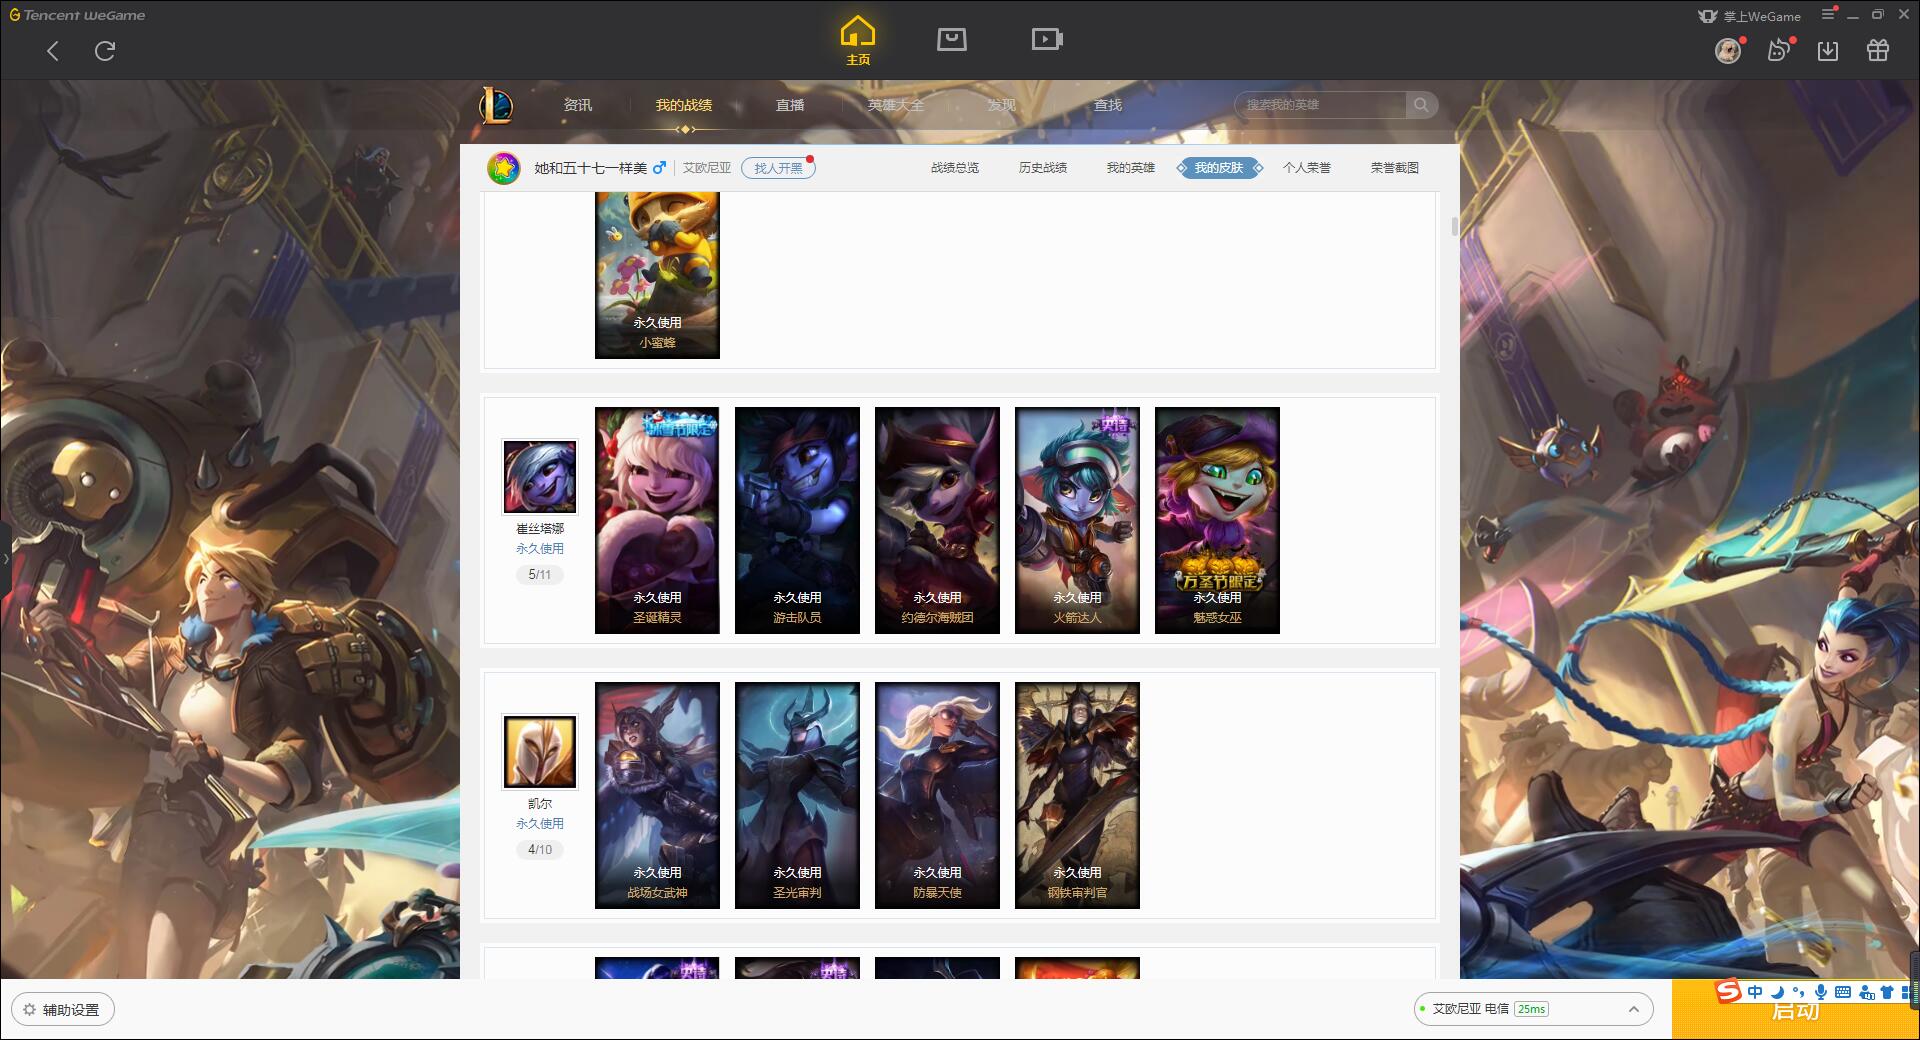1920x1040 pixels.
Task: Click the 辅助设置 settings button
Action: pyautogui.click(x=63, y=1010)
